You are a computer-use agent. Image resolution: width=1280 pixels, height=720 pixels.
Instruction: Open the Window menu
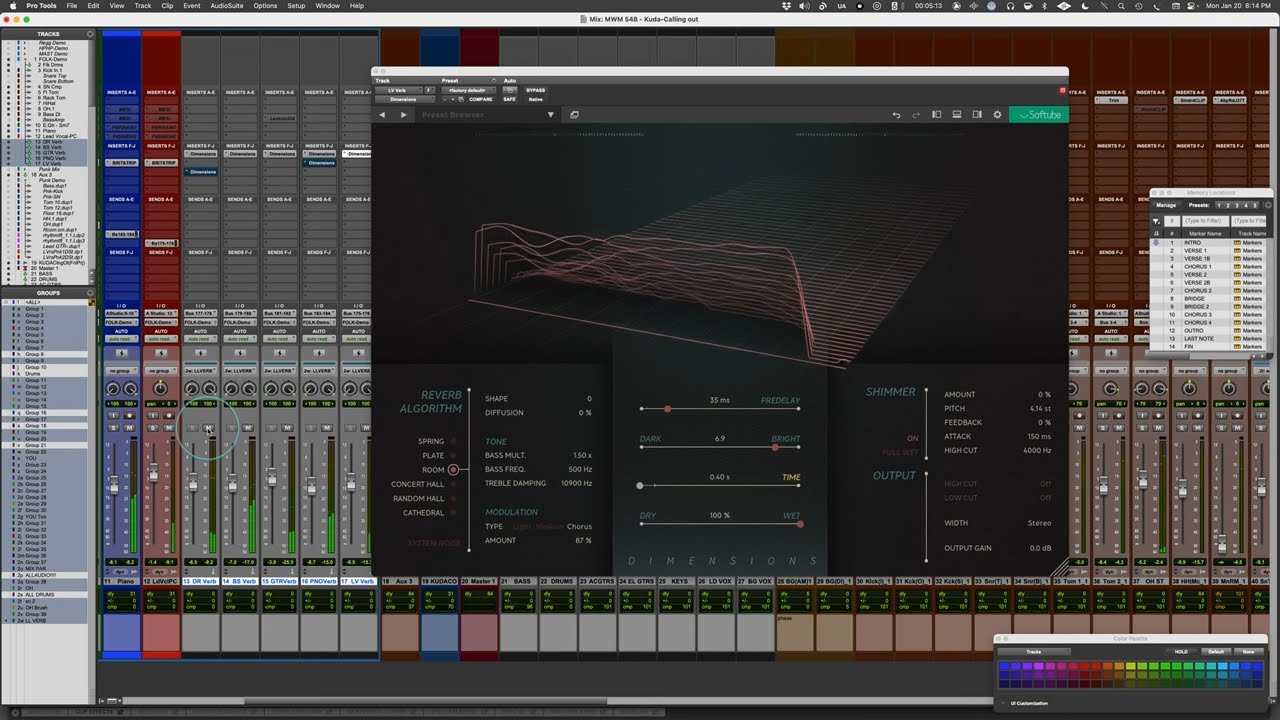click(x=327, y=6)
